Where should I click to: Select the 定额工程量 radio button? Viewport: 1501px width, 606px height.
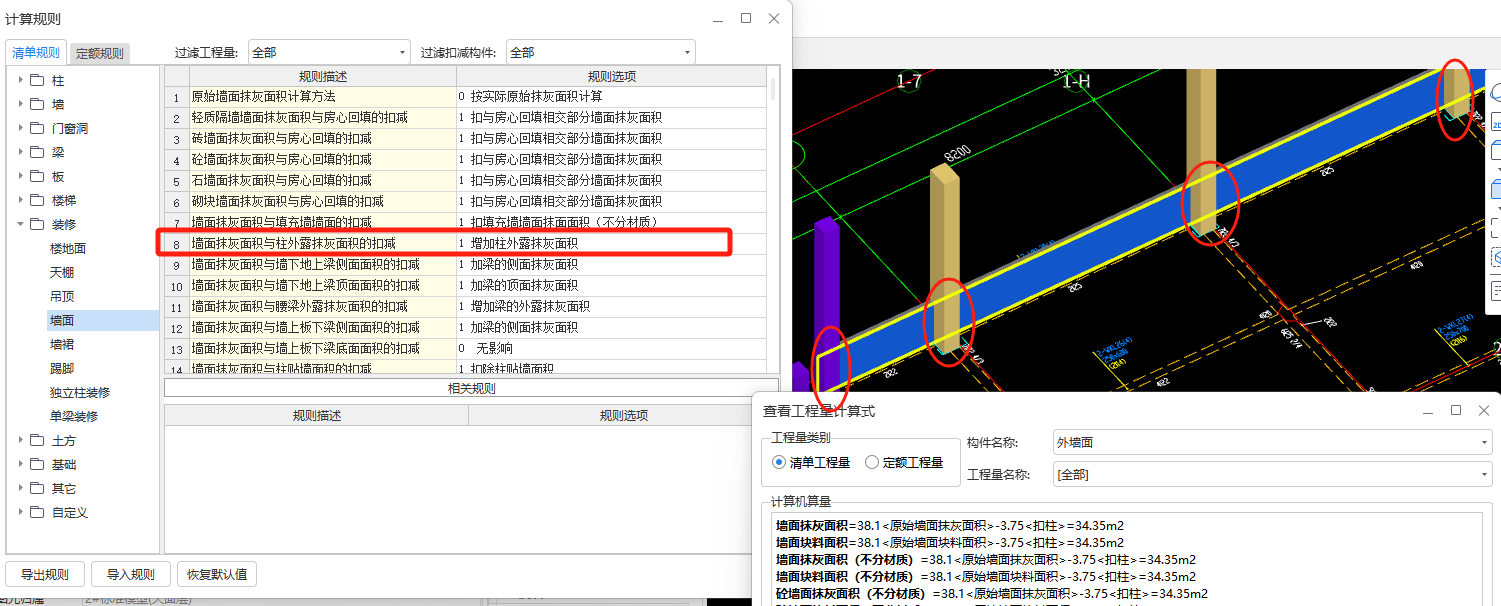[872, 462]
